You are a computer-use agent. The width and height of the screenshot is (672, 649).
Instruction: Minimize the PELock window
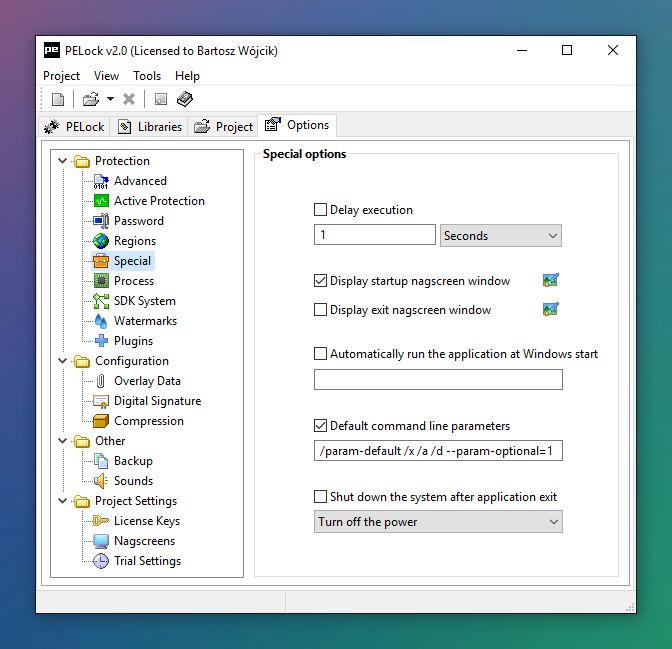pos(522,50)
